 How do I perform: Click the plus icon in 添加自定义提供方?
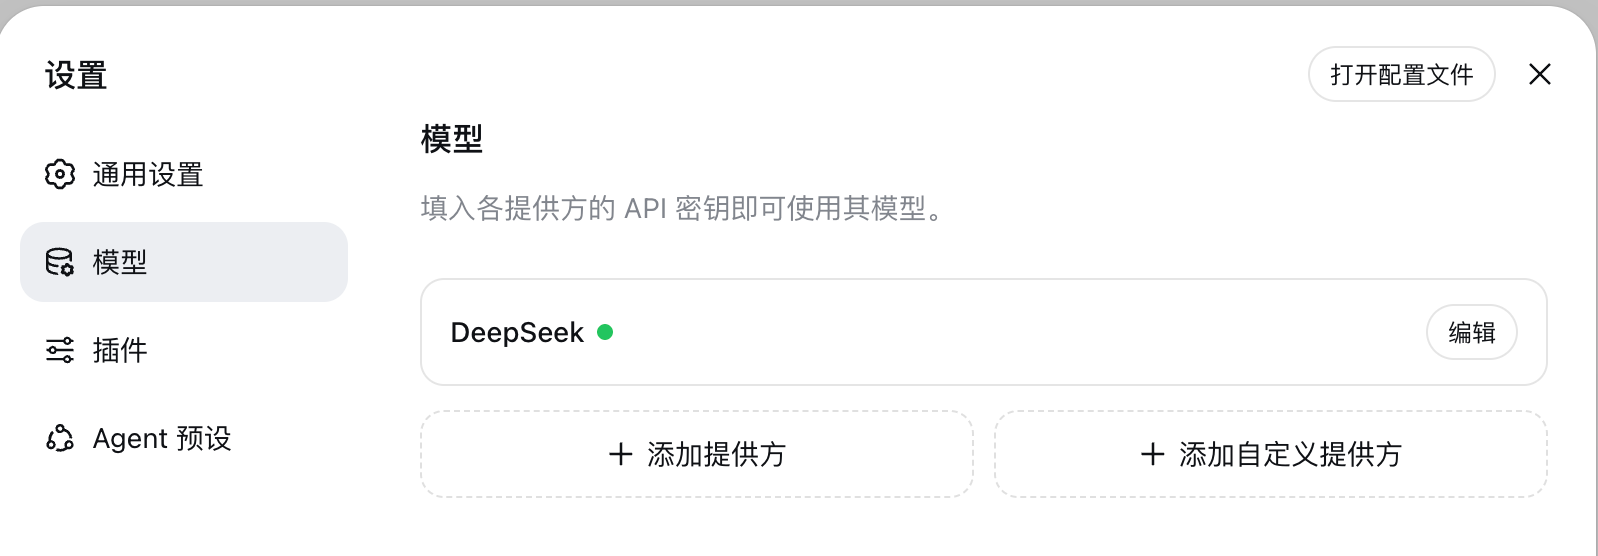pos(1153,454)
